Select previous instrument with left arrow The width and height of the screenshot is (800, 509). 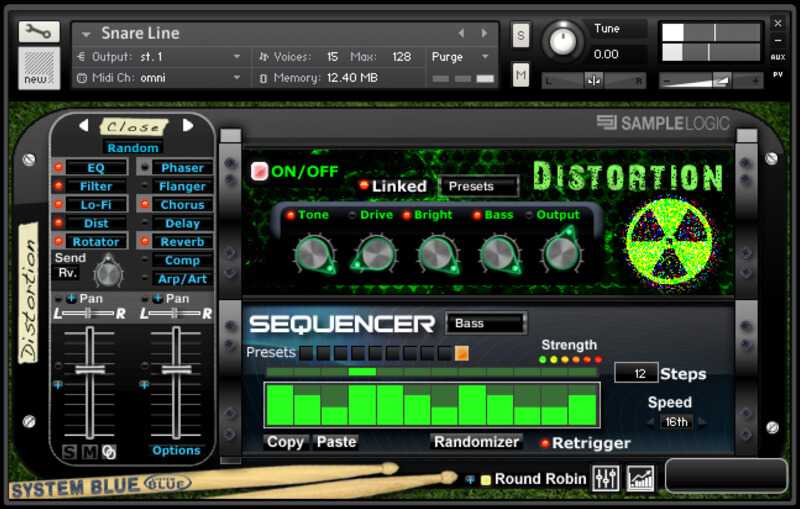click(461, 33)
